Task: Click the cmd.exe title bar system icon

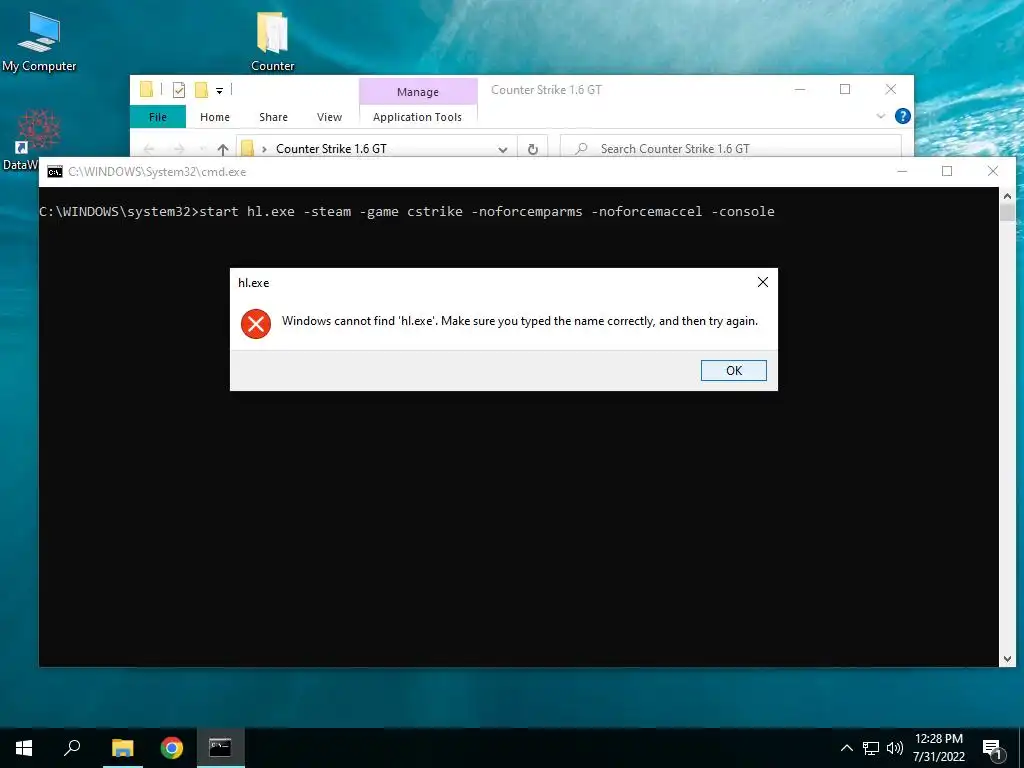Action: [x=55, y=172]
